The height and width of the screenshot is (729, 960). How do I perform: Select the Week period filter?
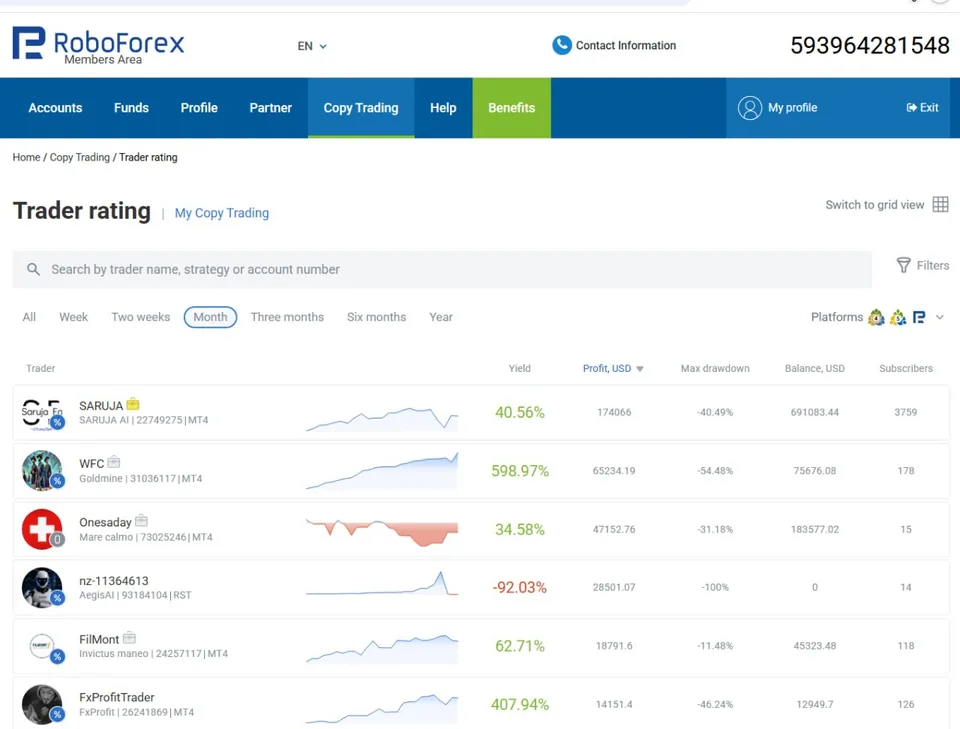[x=73, y=317]
